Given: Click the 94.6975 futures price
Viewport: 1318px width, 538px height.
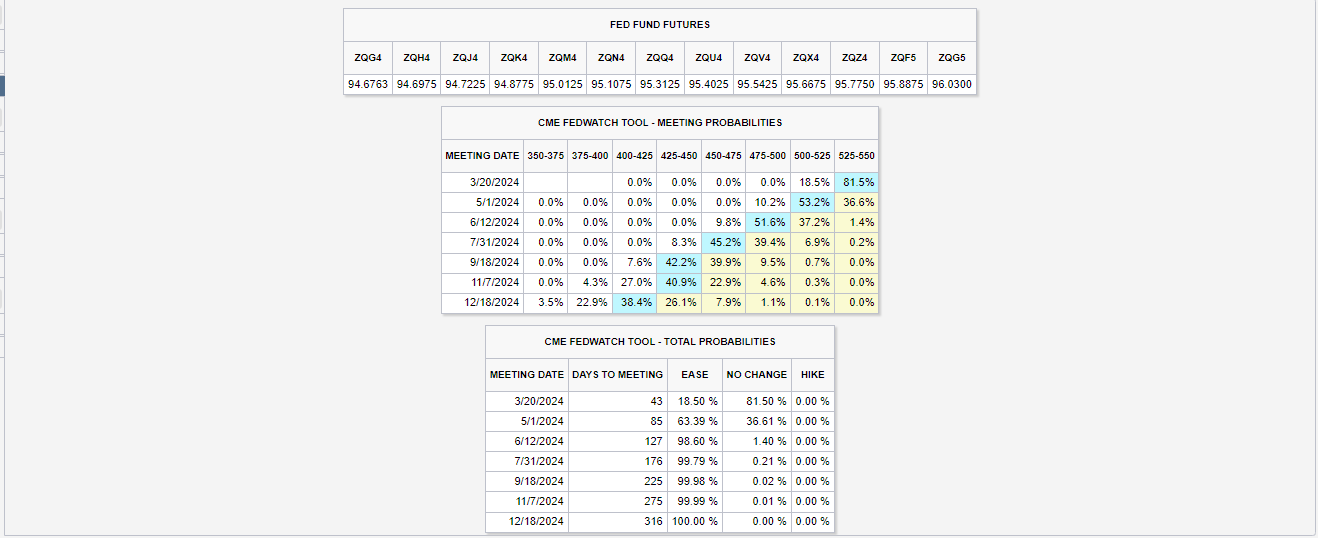Looking at the screenshot, I should coord(417,84).
